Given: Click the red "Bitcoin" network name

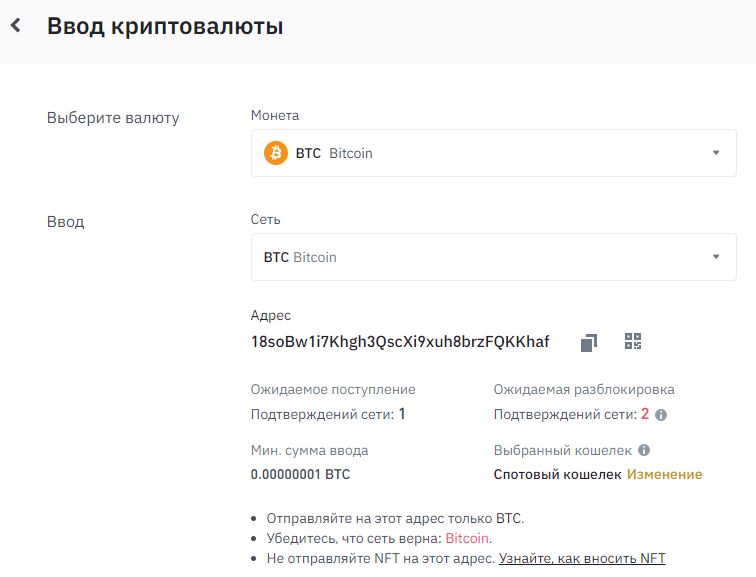Looking at the screenshot, I should pos(467,538).
